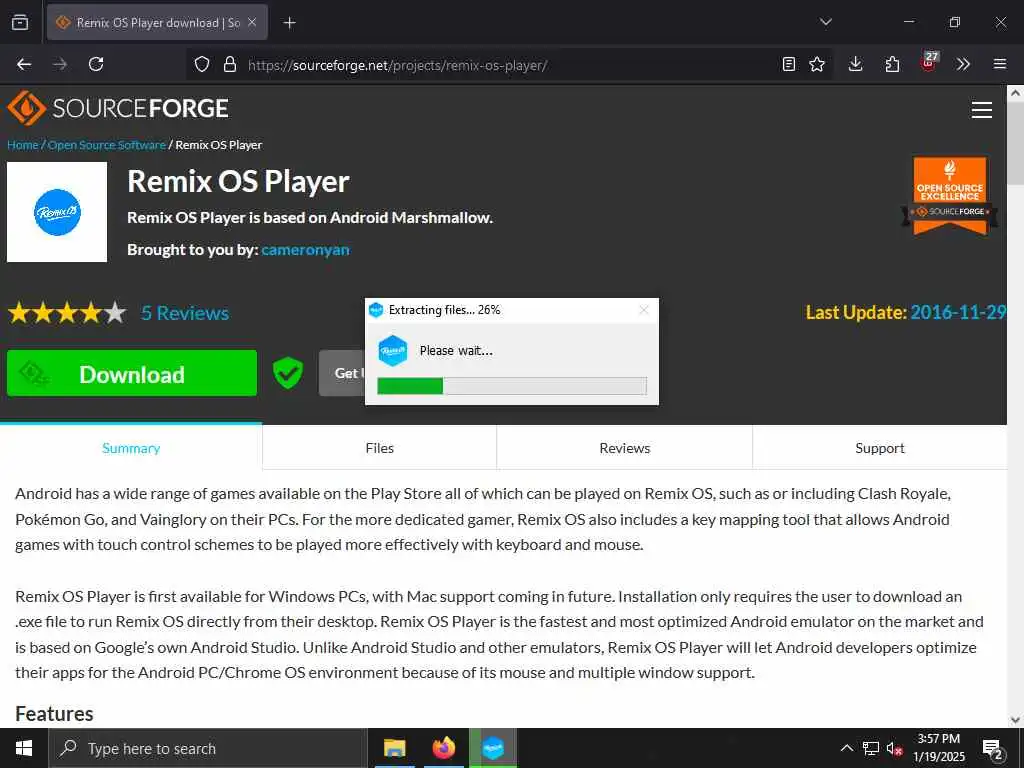Open File Explorer from taskbar

394,748
